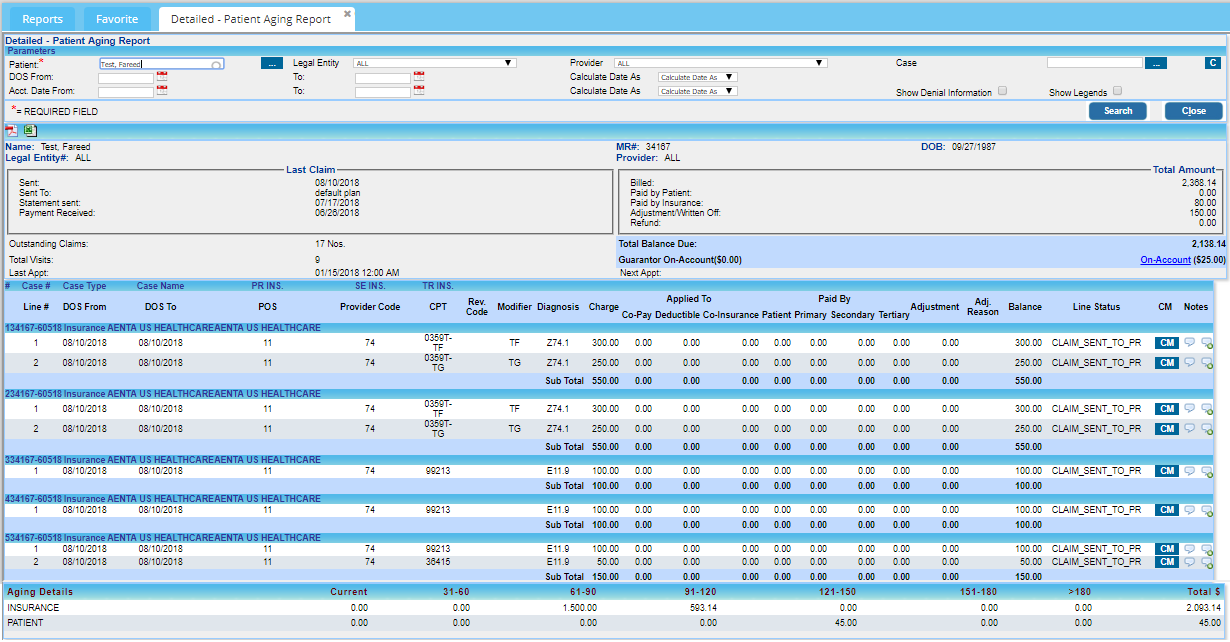Image resolution: width=1230 pixels, height=642 pixels.
Task: Click the blue C button beside Case
Action: coord(1212,63)
